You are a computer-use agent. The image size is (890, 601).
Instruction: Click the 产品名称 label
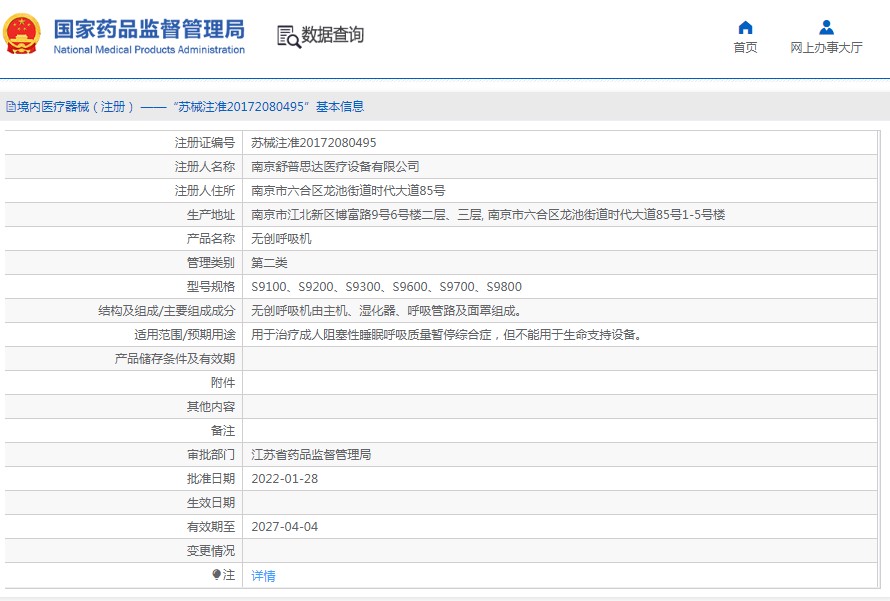[211, 239]
